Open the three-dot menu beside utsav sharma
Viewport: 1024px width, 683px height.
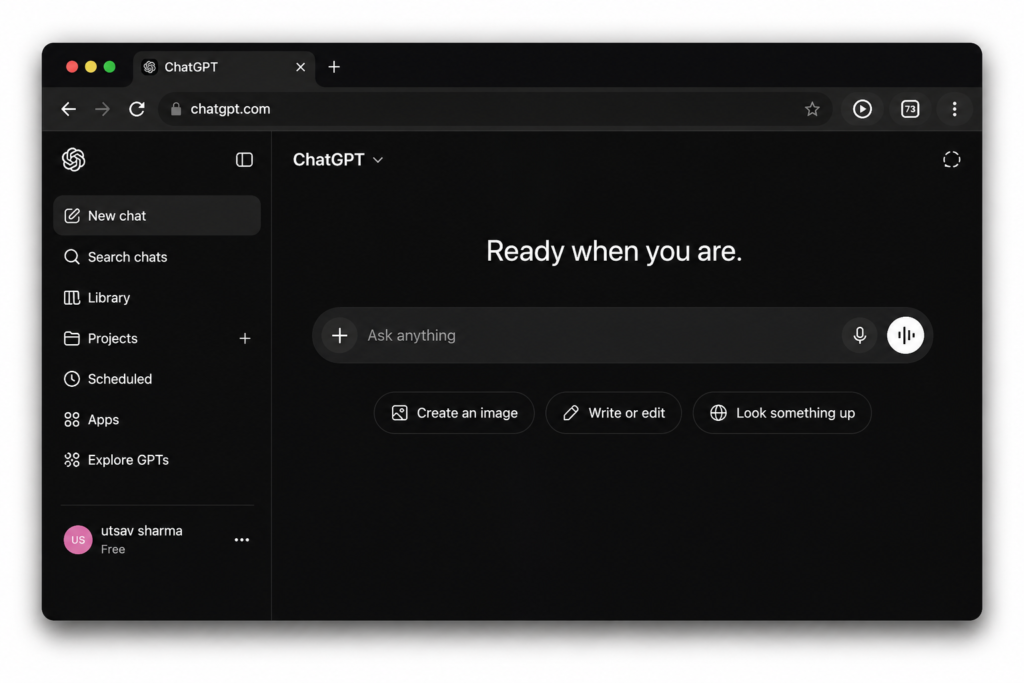coord(242,539)
